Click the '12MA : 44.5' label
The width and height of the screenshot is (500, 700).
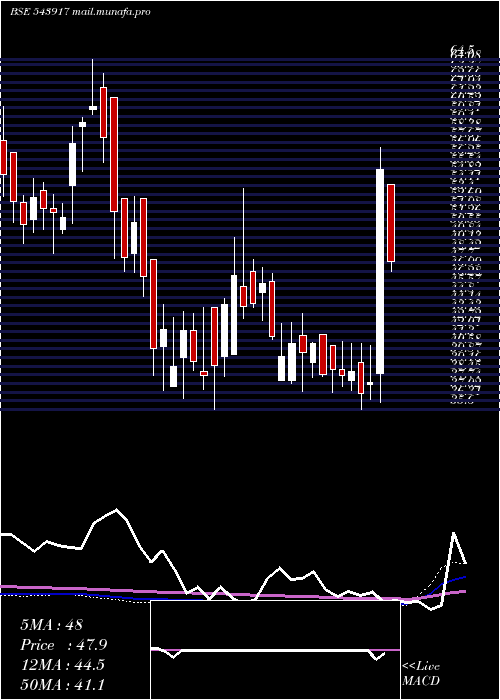[x=62, y=665]
